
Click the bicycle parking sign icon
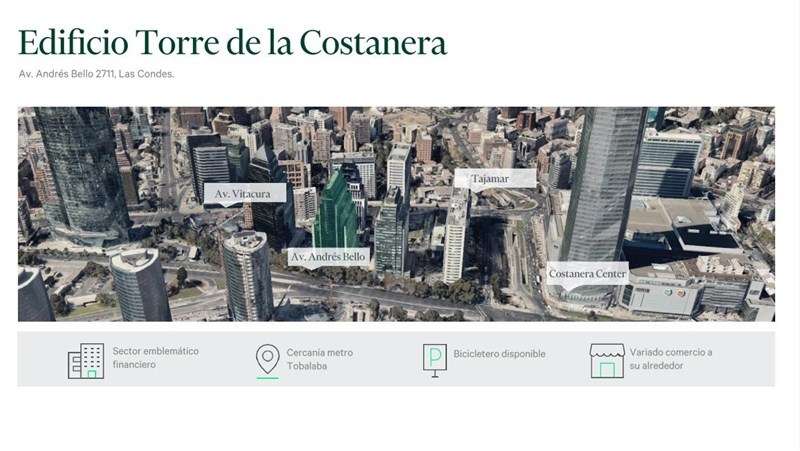coord(435,360)
